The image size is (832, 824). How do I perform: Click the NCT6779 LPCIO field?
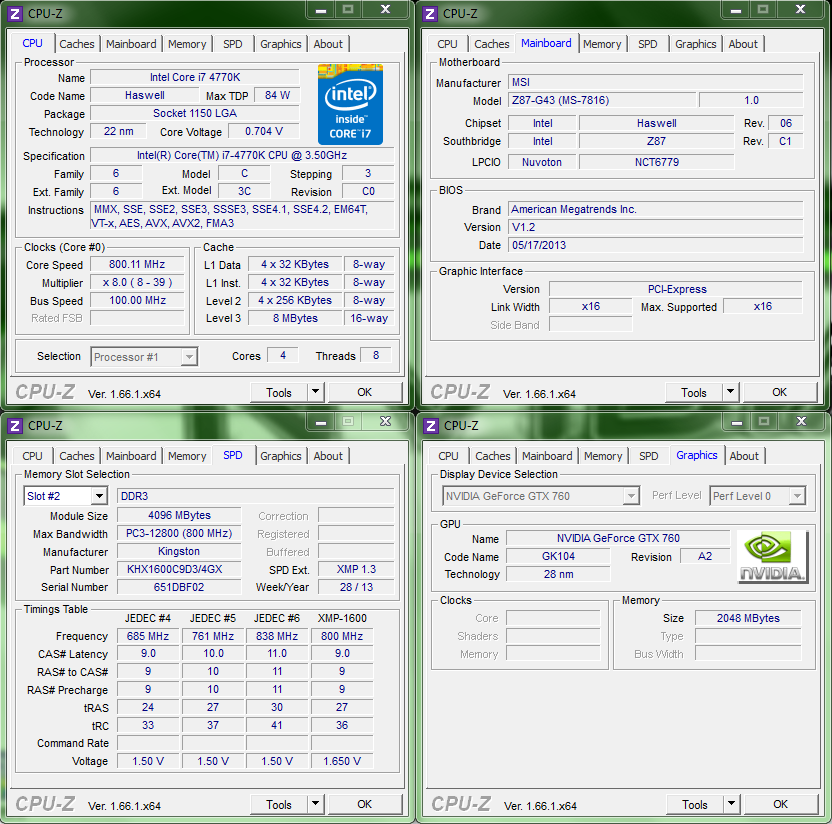[657, 162]
